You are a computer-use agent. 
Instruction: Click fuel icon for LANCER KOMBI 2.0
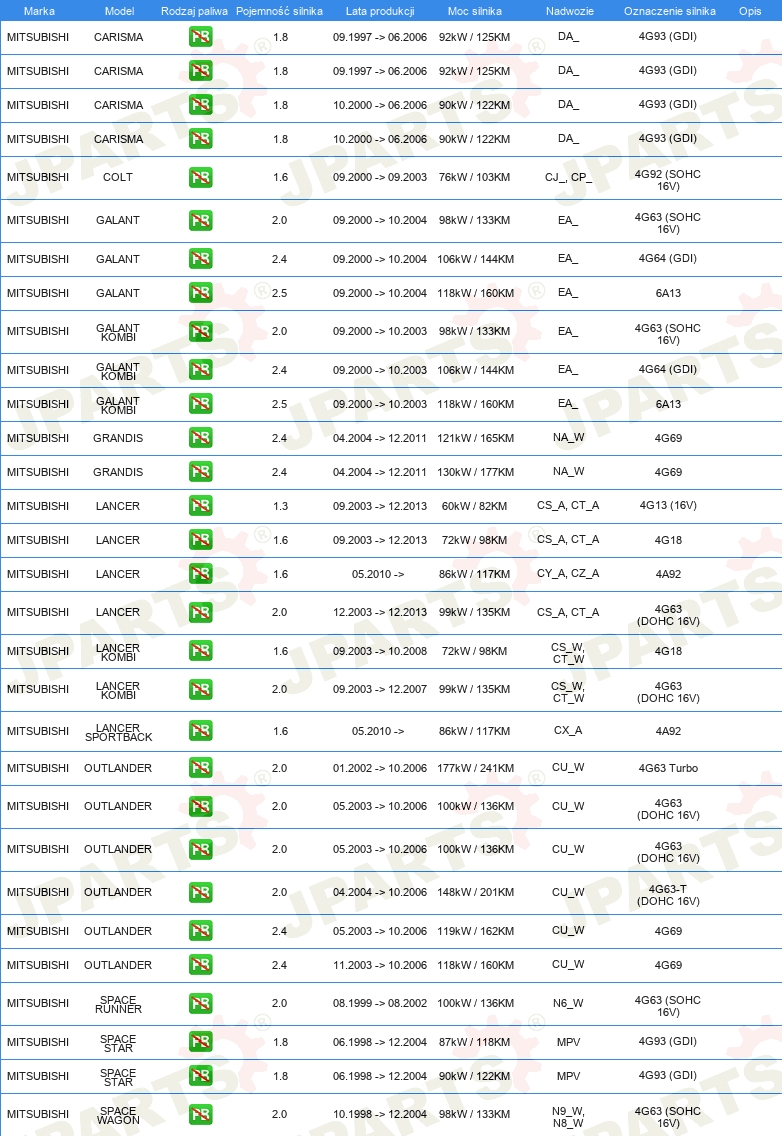201,689
